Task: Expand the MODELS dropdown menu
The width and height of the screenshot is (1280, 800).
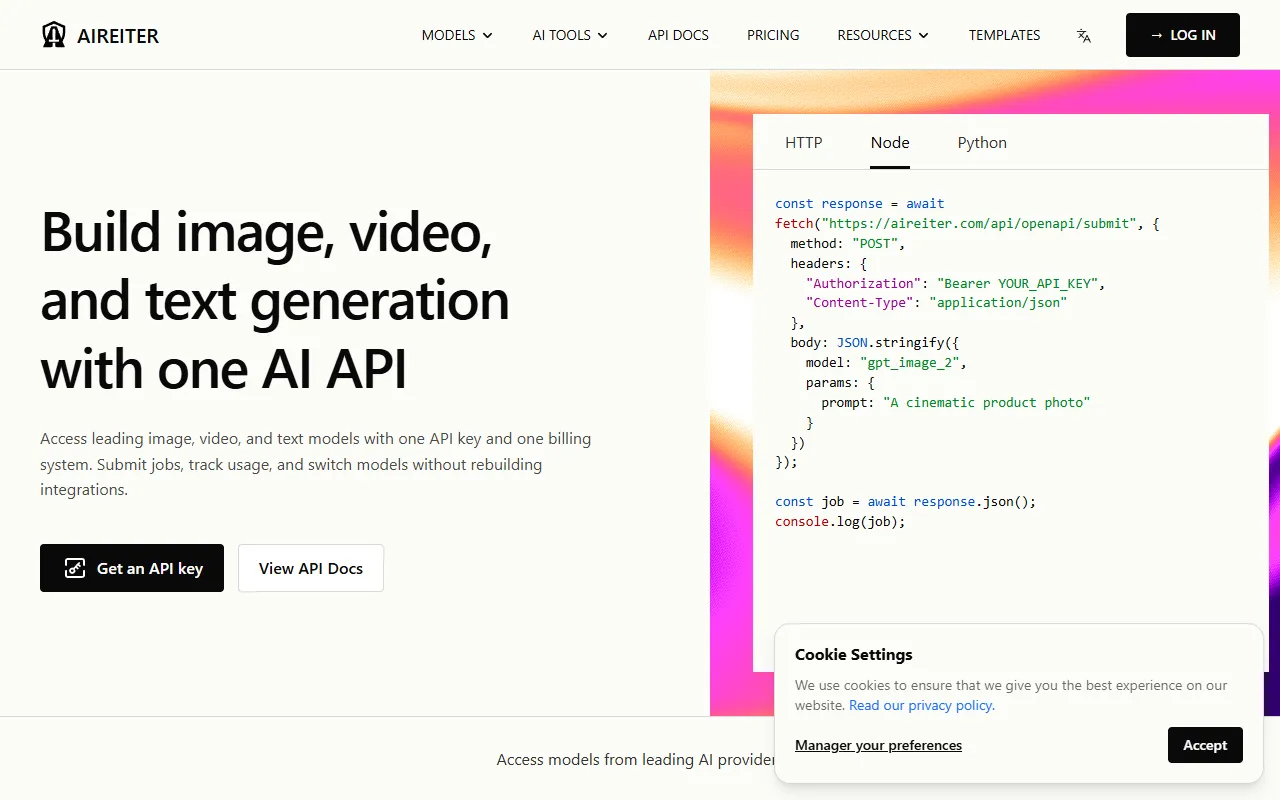Action: 457,35
